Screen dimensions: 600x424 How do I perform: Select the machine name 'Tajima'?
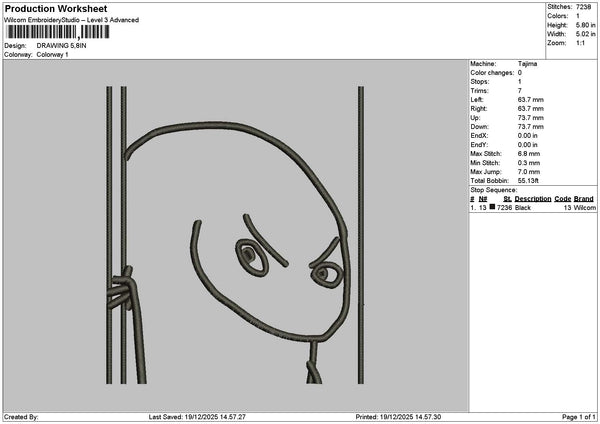tap(527, 64)
